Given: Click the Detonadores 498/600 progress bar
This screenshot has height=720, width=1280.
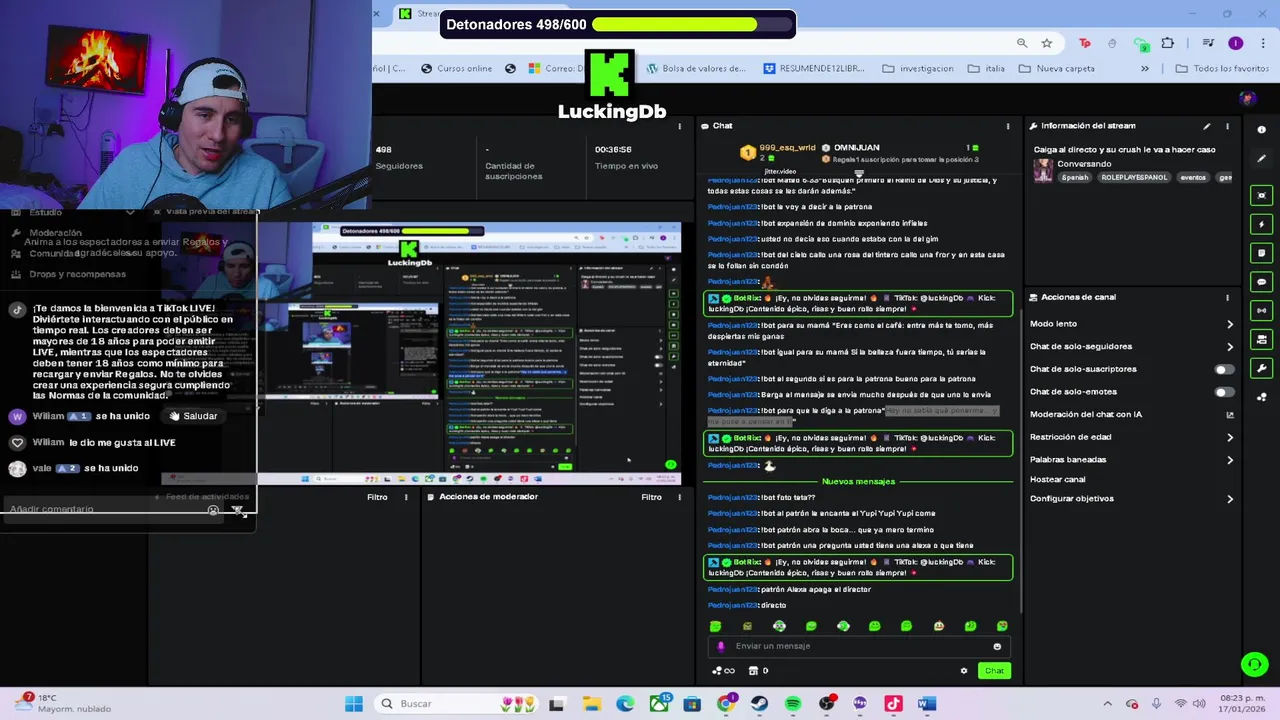Looking at the screenshot, I should (x=618, y=24).
